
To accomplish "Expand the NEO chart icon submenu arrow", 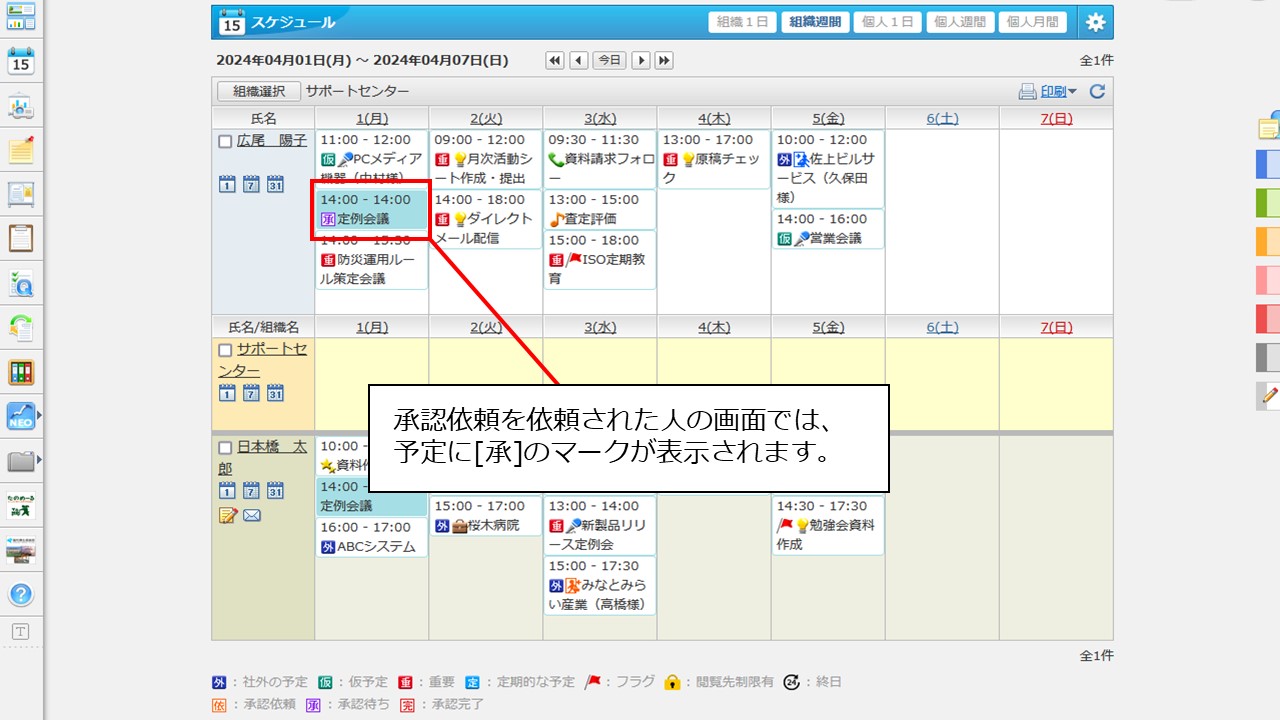I will [x=39, y=415].
